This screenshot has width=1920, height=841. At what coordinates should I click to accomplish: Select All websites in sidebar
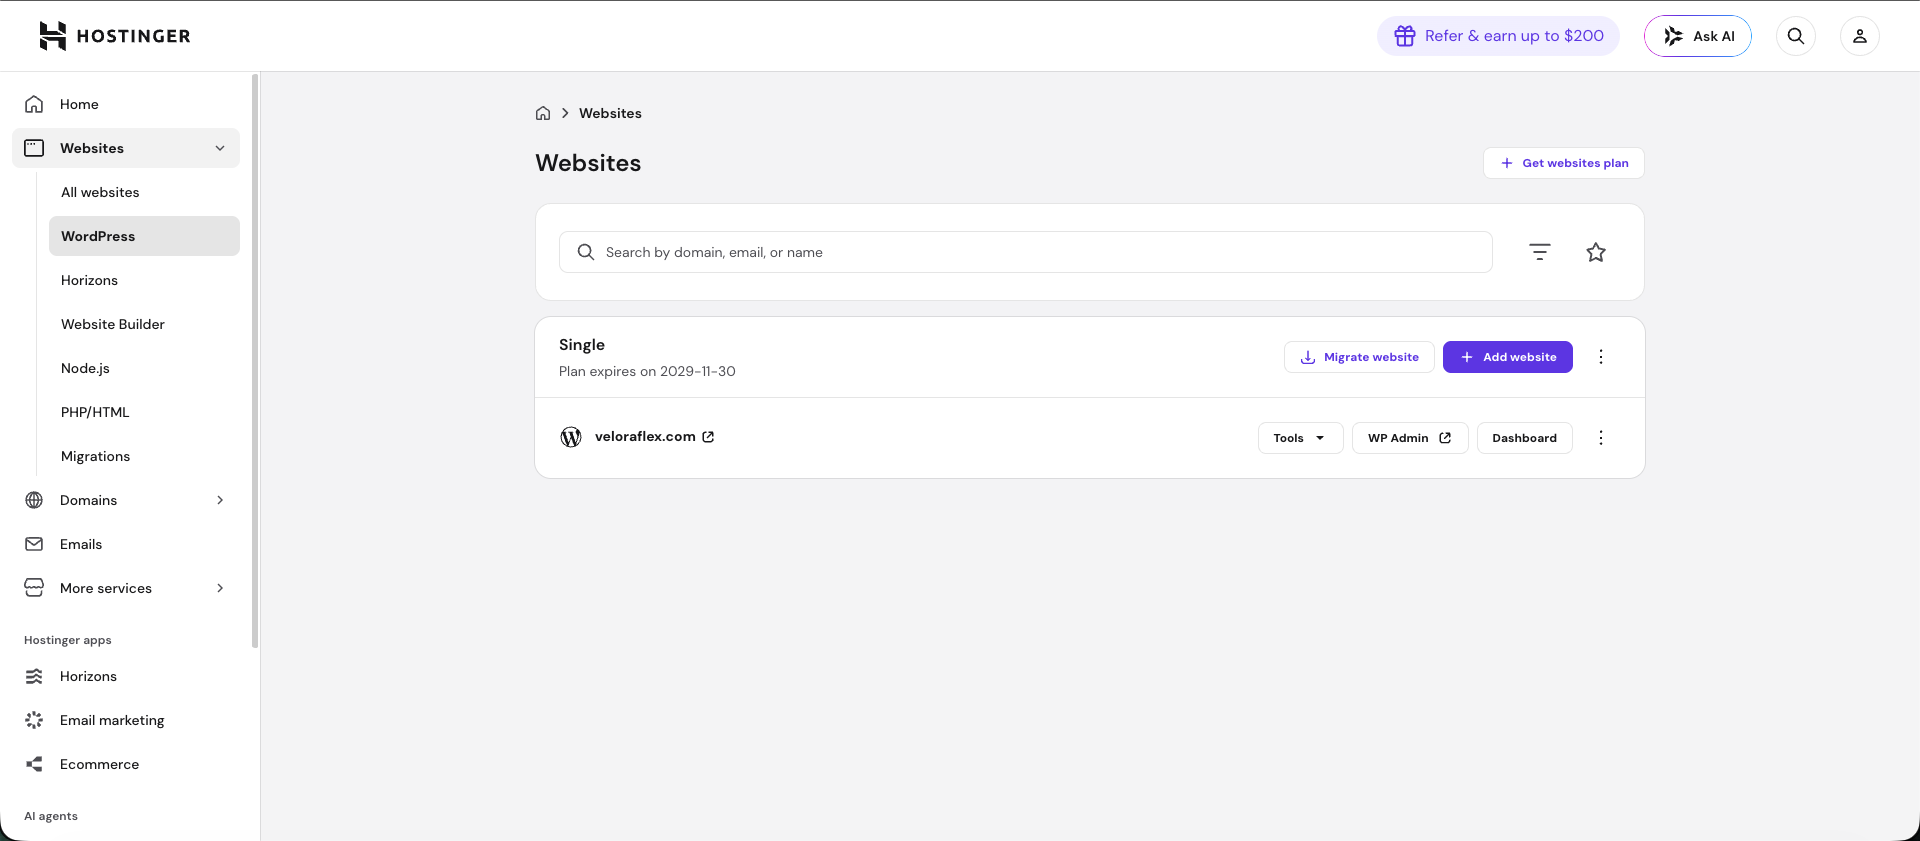144,192
